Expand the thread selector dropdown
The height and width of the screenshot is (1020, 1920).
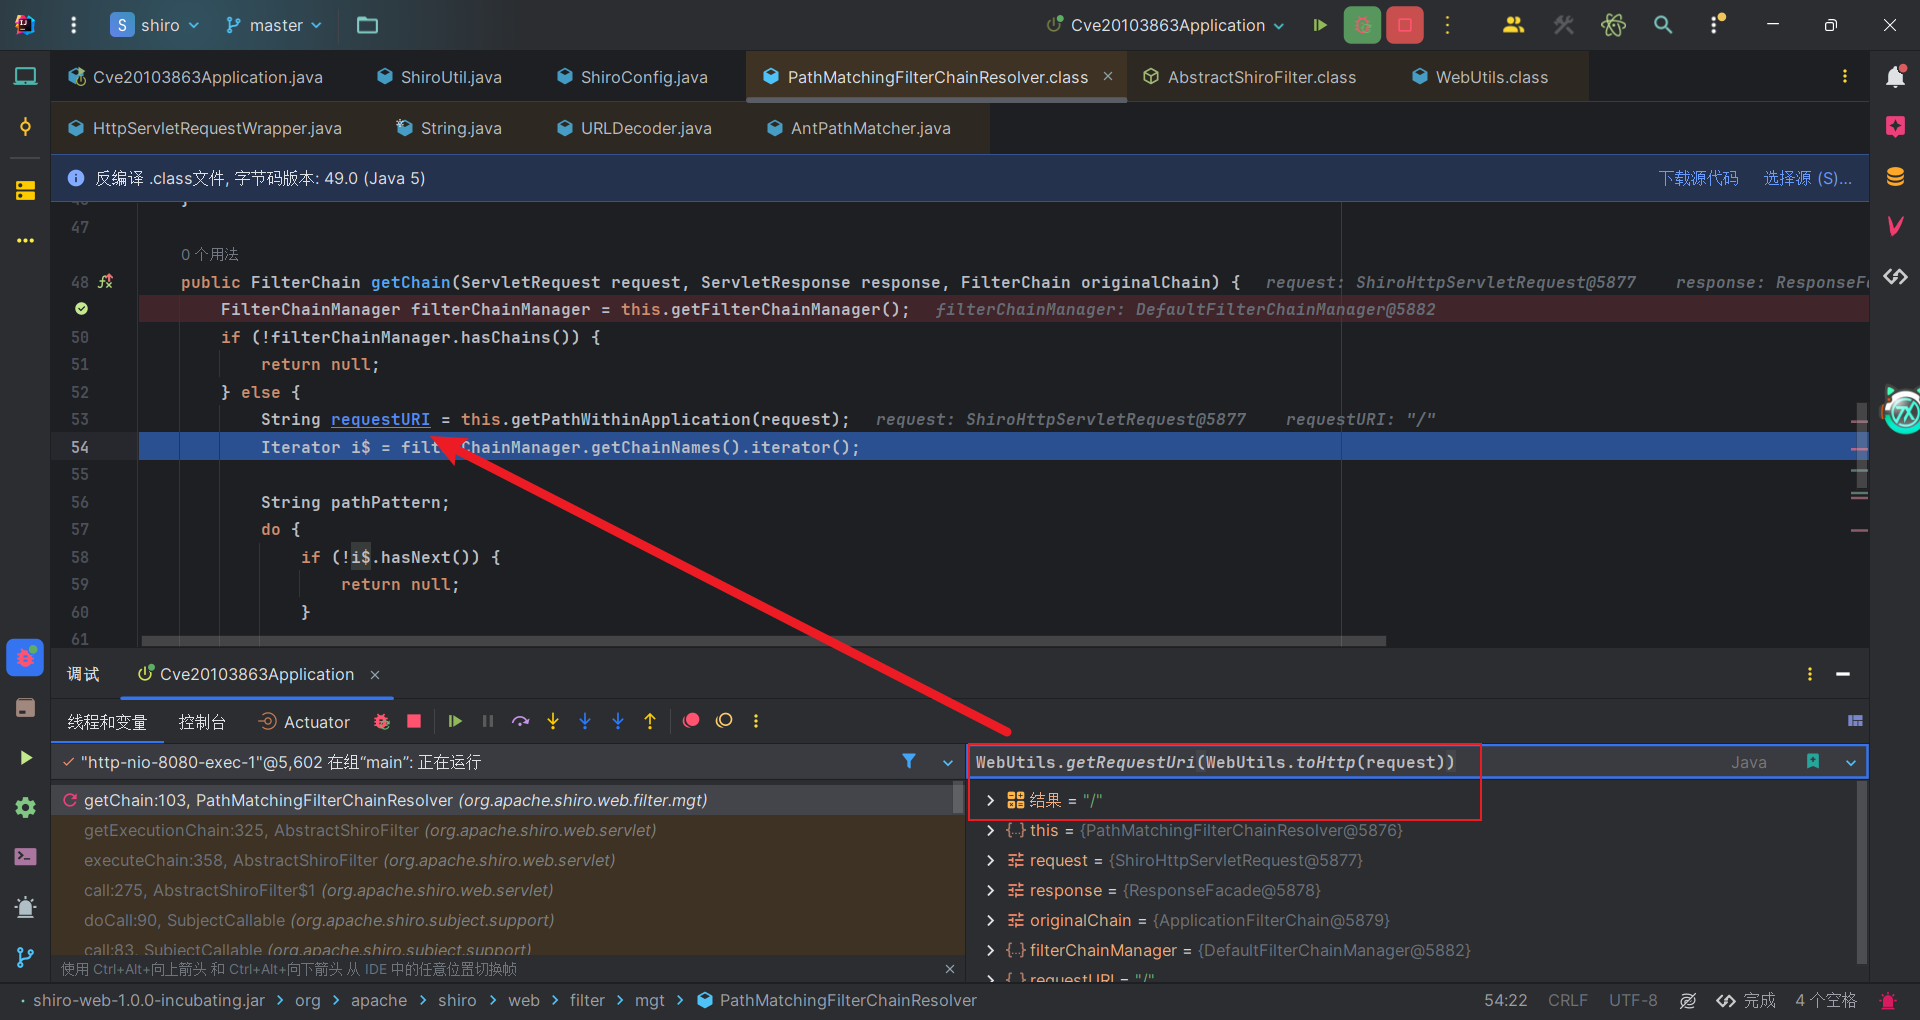pyautogui.click(x=948, y=762)
